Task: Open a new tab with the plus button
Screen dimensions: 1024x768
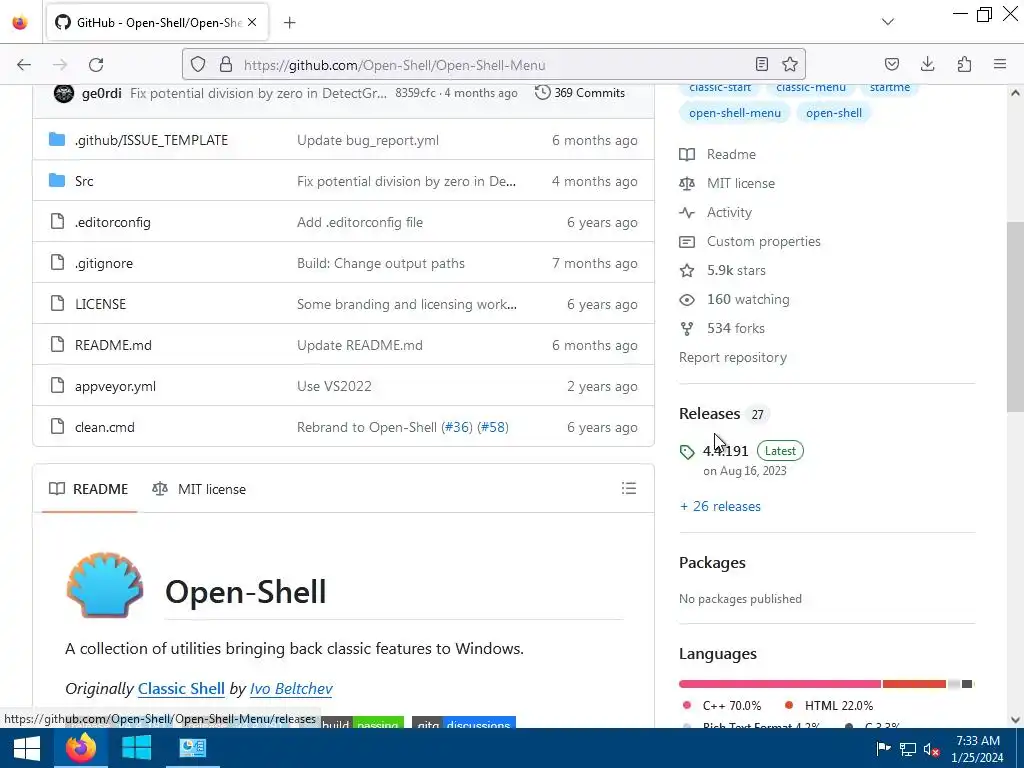Action: click(x=290, y=23)
